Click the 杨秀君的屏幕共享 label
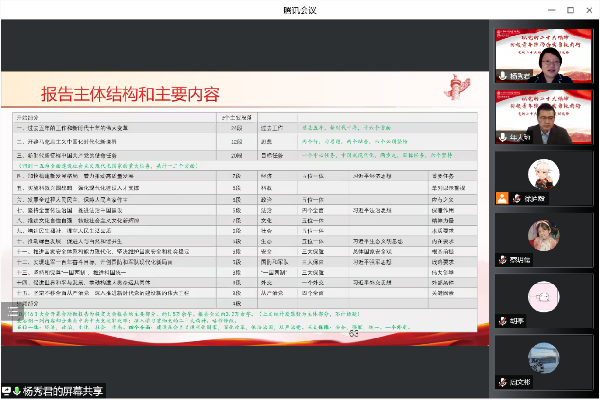This screenshot has height=400, width=600. pyautogui.click(x=63, y=390)
